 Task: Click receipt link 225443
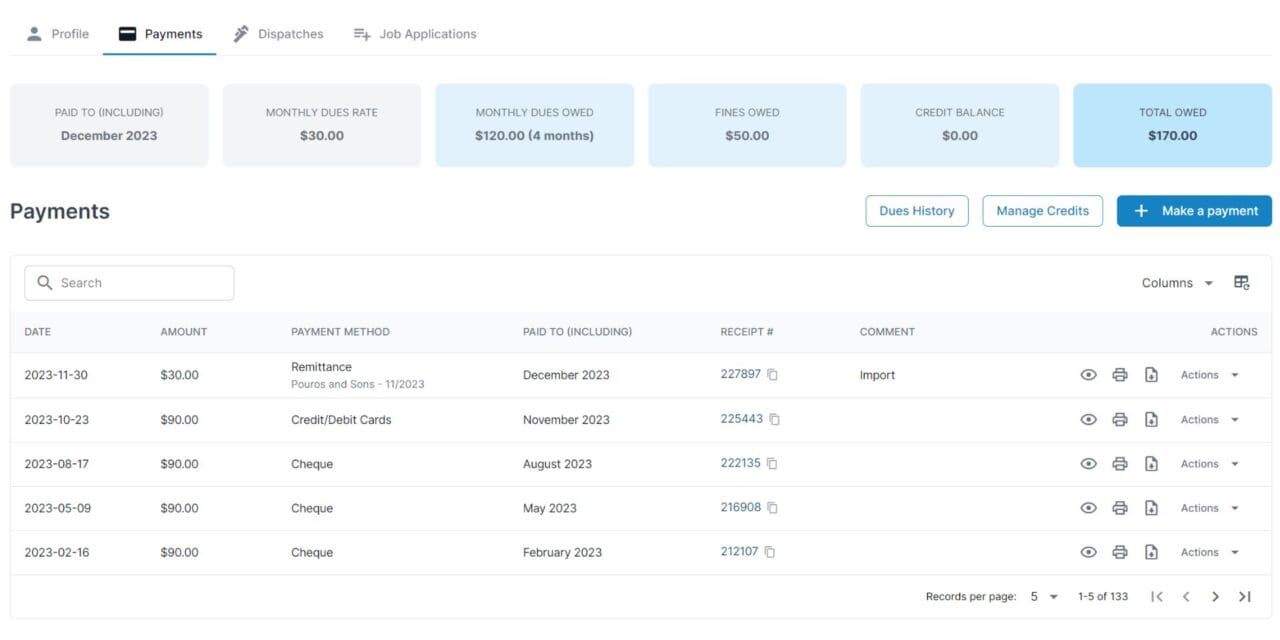pos(744,418)
